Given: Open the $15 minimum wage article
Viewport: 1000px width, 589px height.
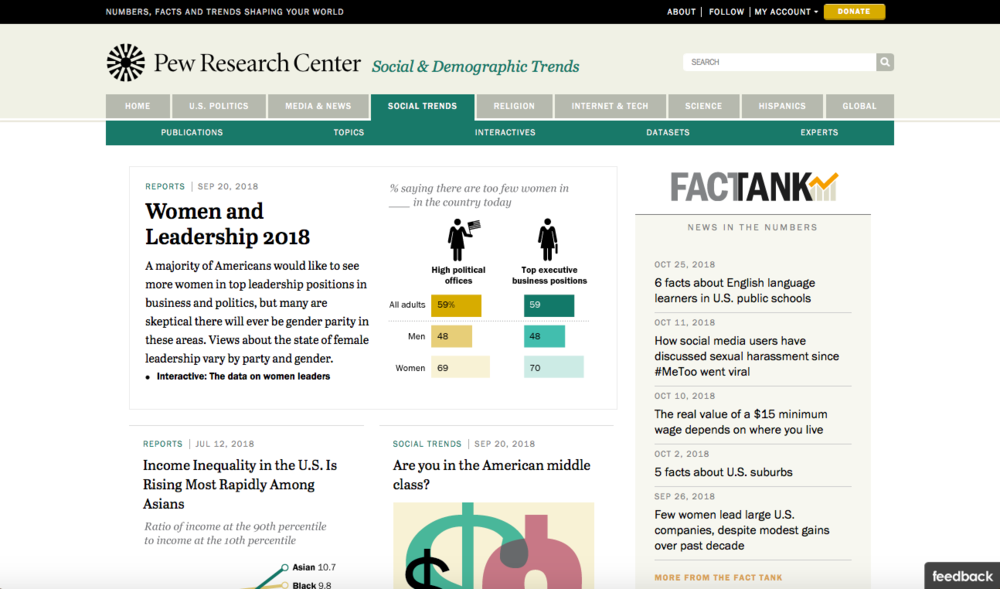Looking at the screenshot, I should (741, 422).
